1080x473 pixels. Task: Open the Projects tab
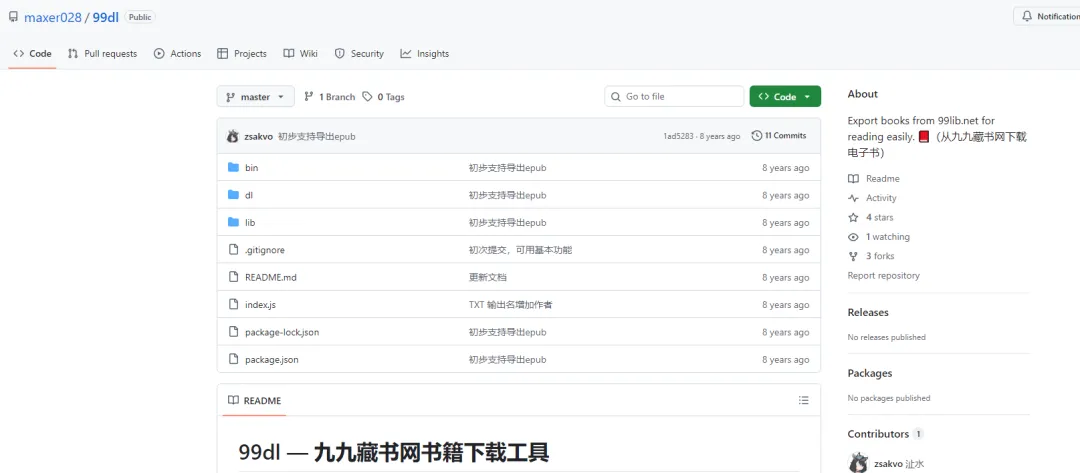coord(242,54)
